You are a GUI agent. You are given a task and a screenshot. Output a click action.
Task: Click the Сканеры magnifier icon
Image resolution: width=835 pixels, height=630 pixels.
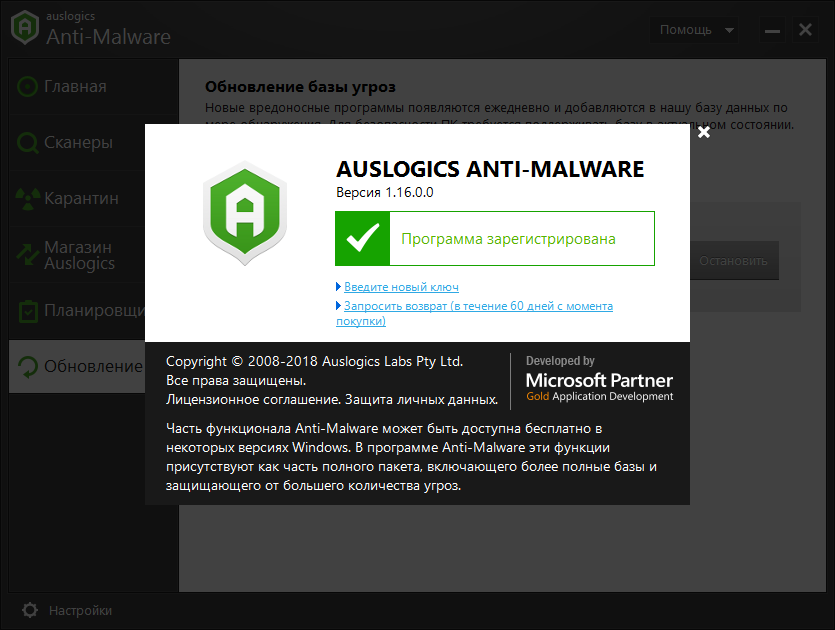pos(28,143)
